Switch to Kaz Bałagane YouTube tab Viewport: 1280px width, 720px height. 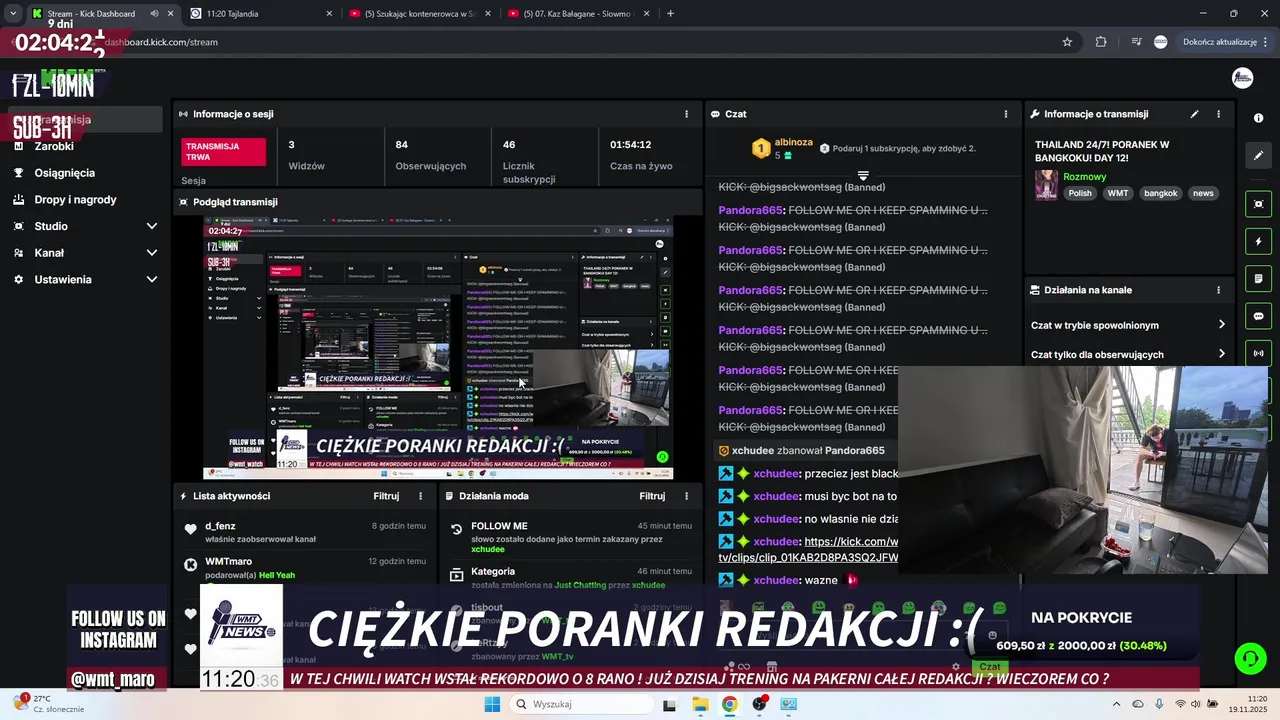click(x=578, y=14)
